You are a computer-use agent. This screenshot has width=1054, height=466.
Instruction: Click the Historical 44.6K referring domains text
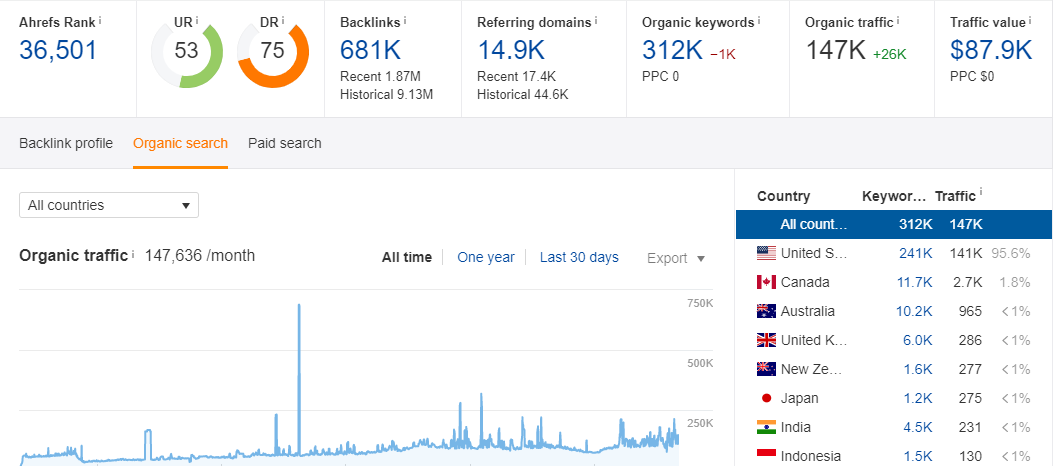point(522,95)
